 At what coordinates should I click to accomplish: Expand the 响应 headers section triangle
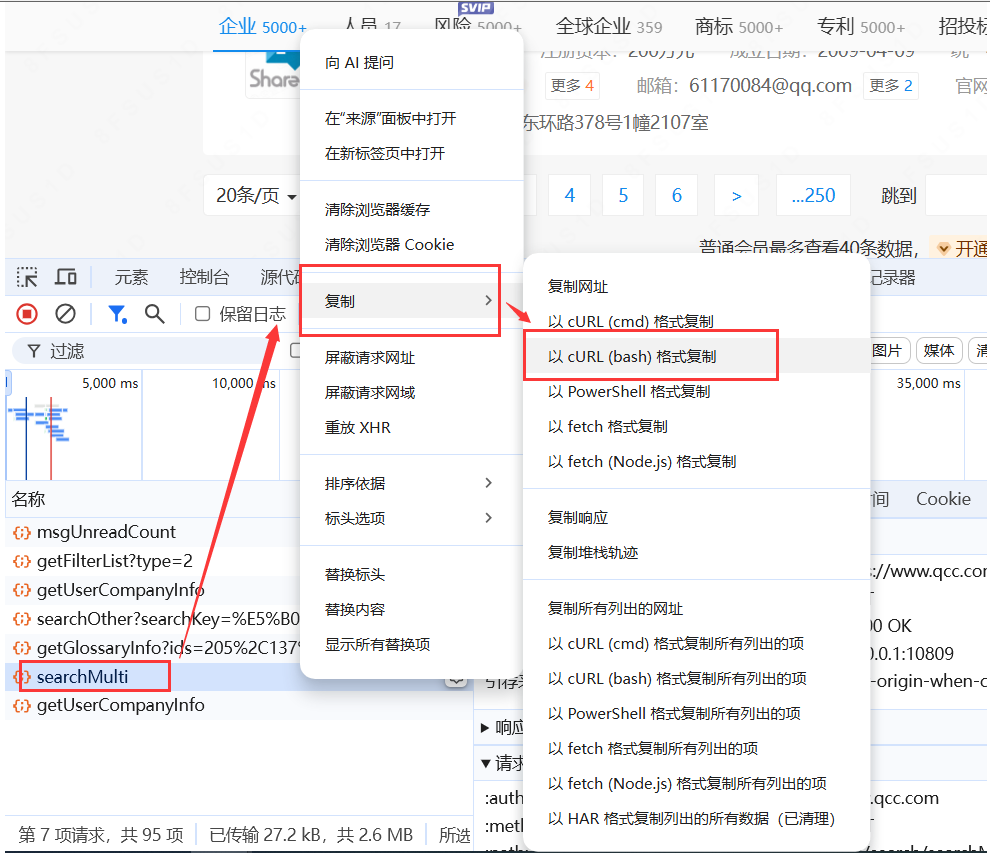click(x=485, y=728)
